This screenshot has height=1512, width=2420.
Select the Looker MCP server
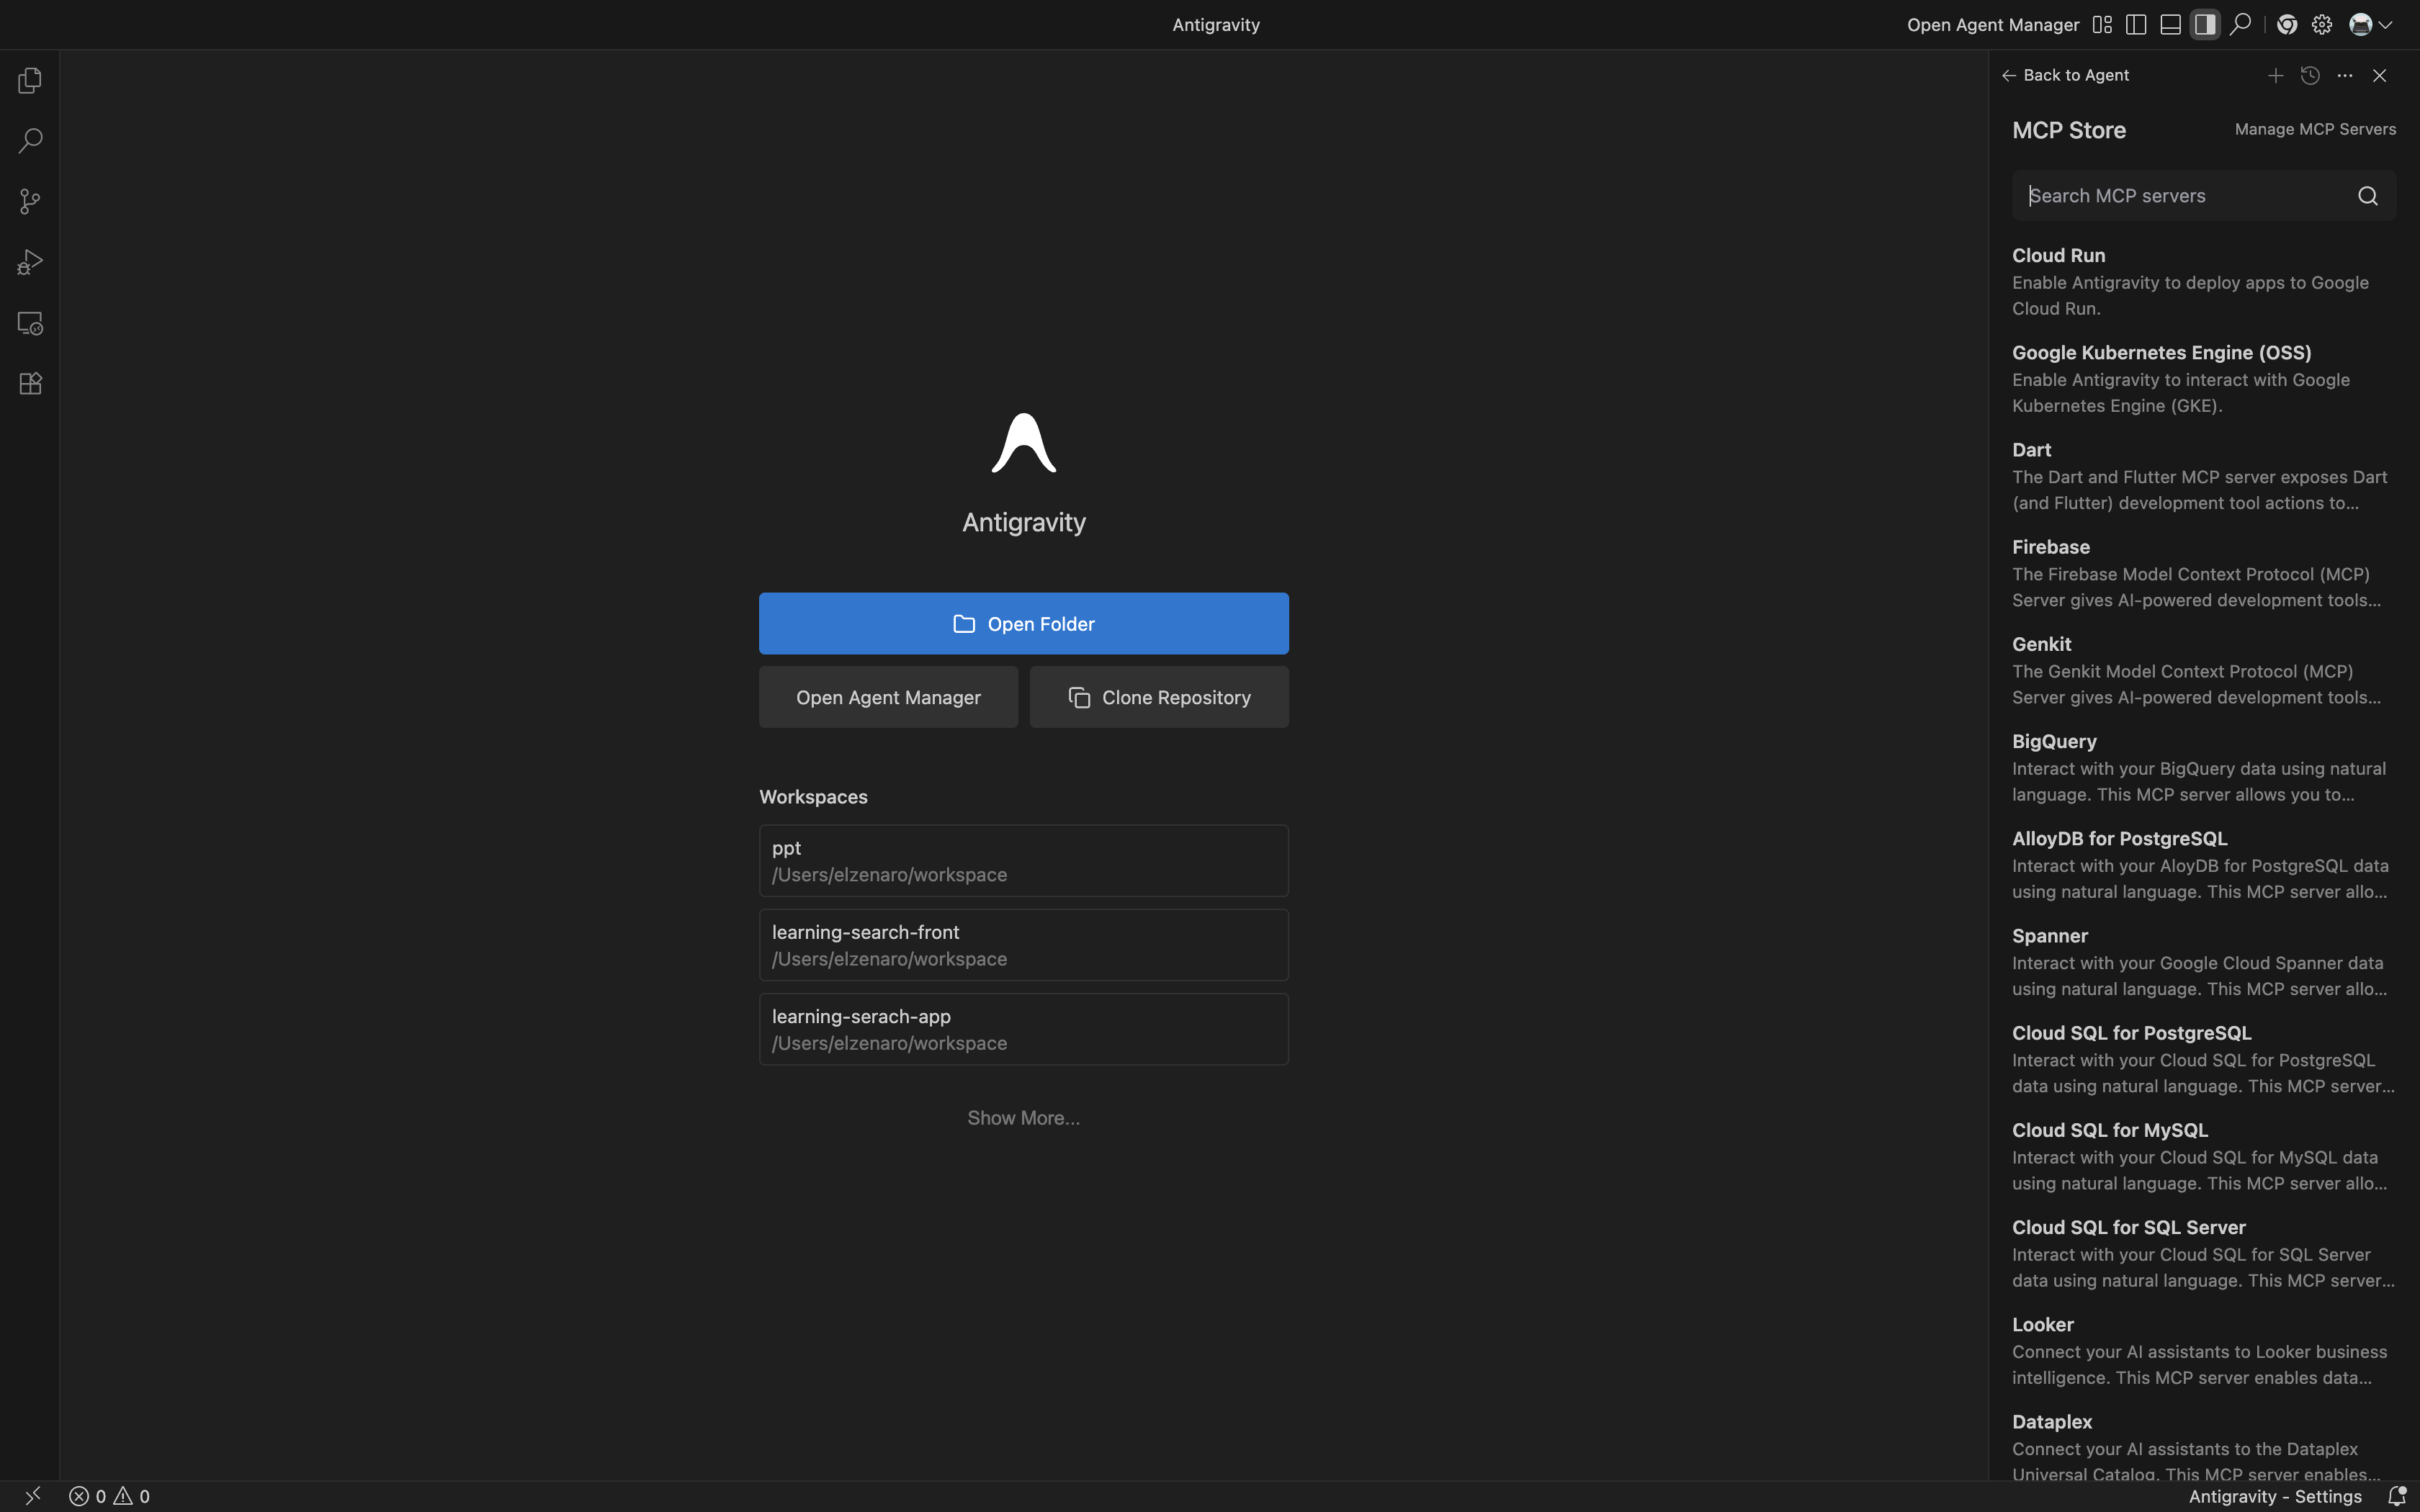pos(2204,1350)
